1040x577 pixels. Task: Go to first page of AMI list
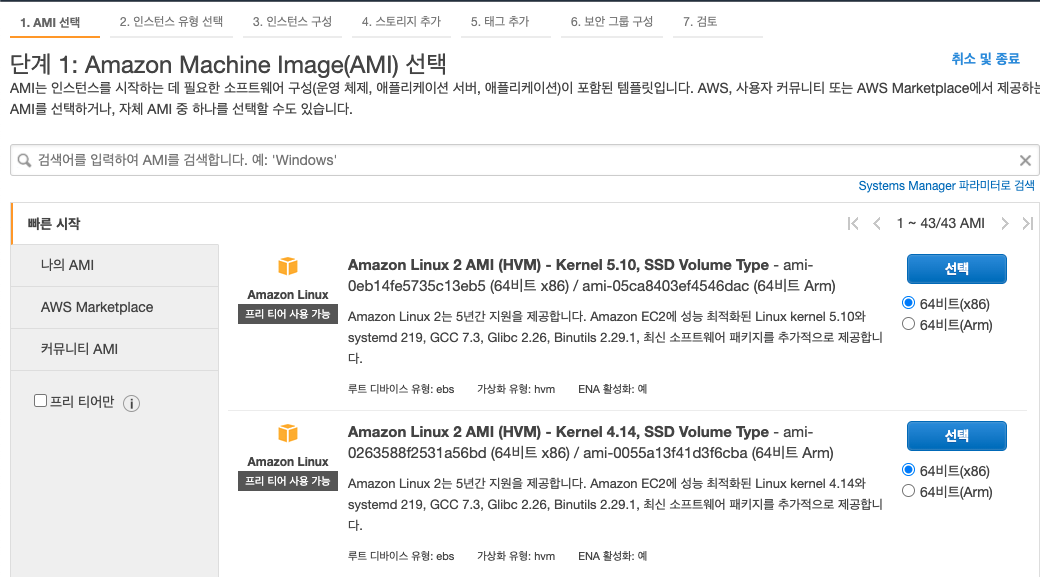[853, 224]
